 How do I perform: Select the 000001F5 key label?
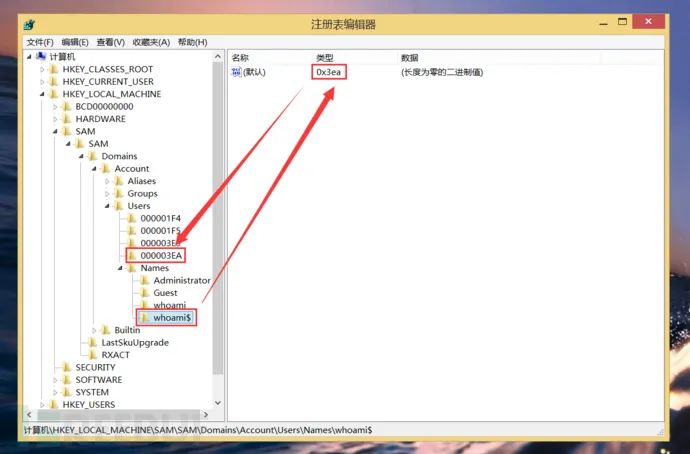161,231
